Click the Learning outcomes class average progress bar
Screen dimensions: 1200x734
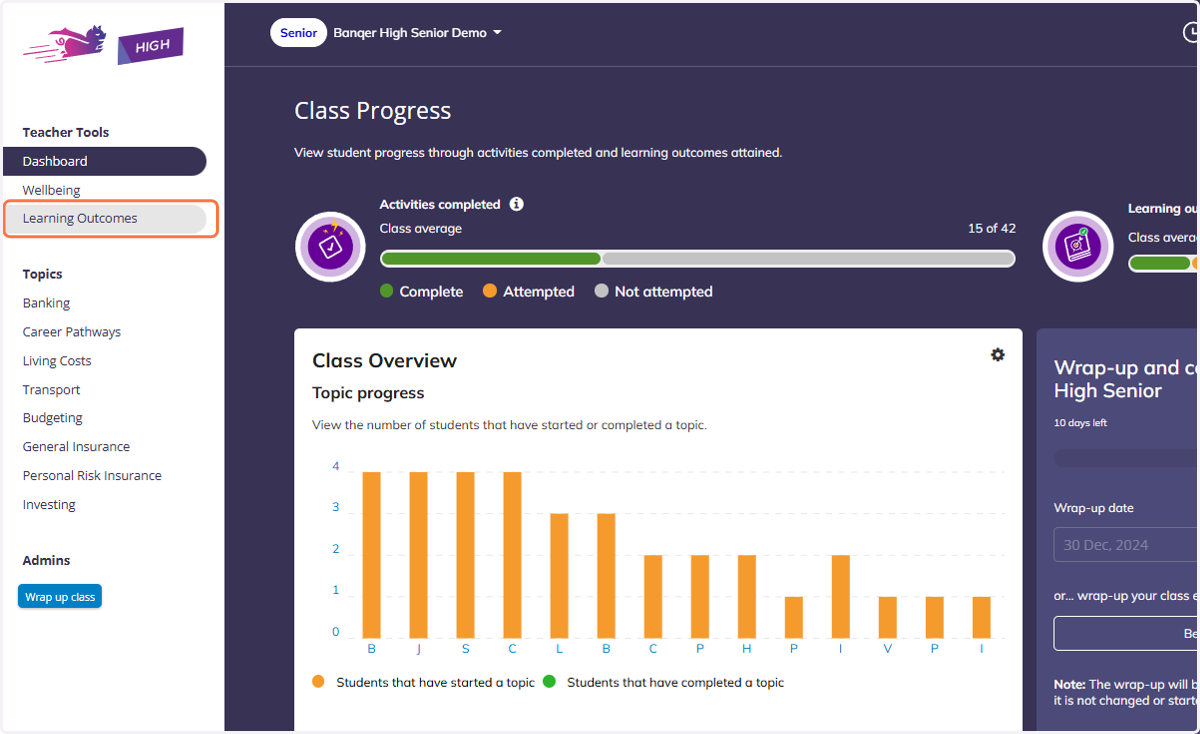(x=1164, y=263)
